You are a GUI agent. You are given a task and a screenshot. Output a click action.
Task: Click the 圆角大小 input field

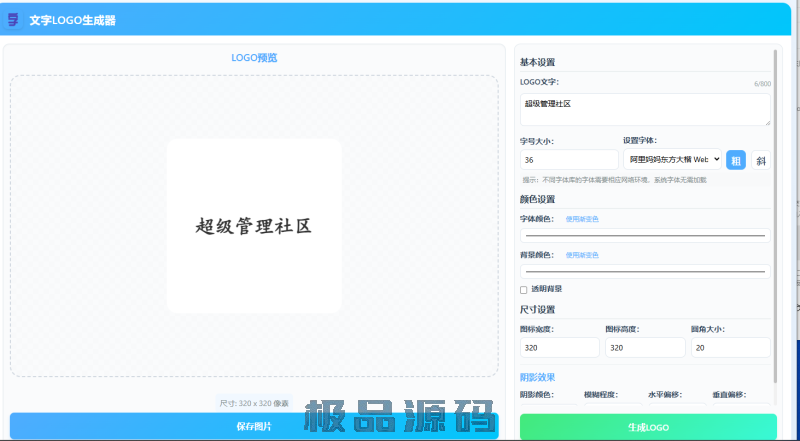tap(730, 347)
